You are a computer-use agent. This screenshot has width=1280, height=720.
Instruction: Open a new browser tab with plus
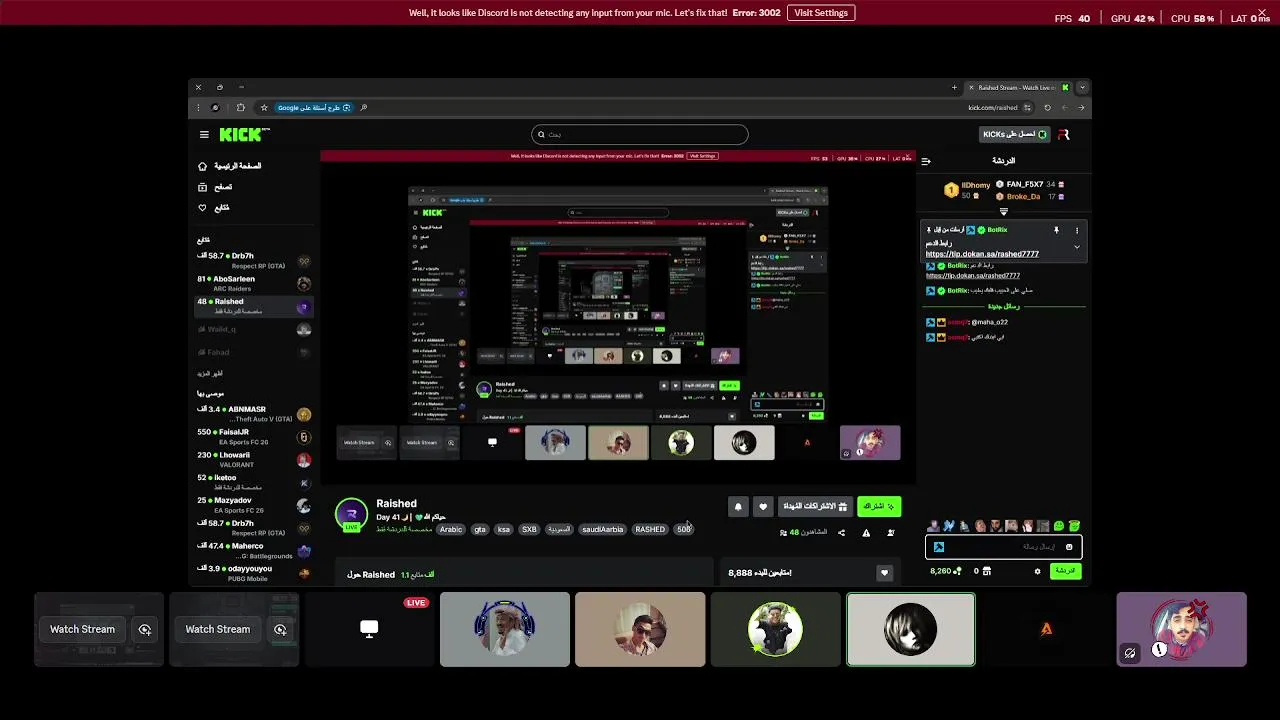[x=954, y=87]
